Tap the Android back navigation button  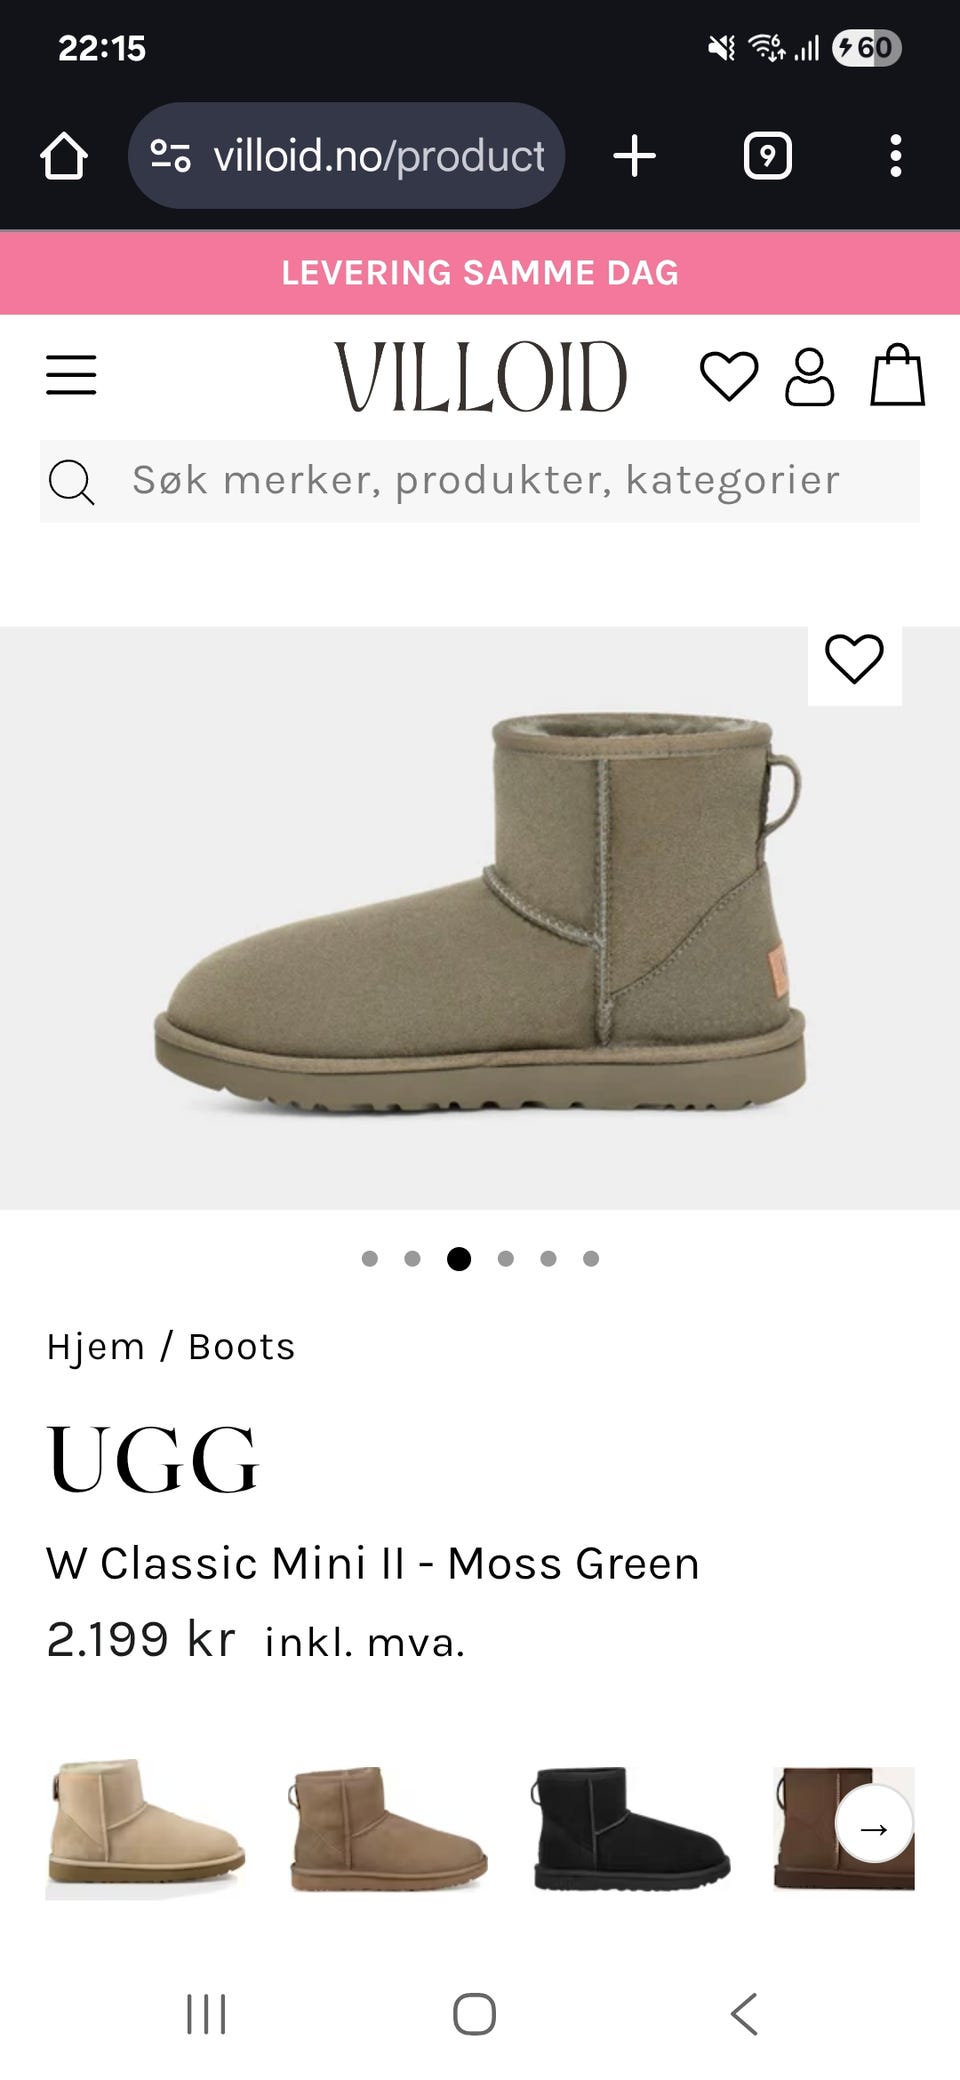[x=744, y=2014]
